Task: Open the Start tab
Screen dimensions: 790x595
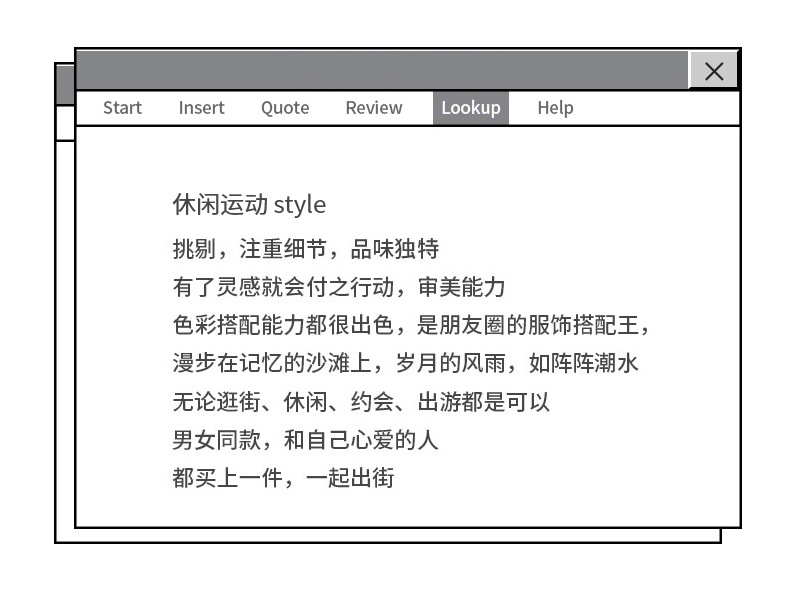Action: (x=122, y=108)
